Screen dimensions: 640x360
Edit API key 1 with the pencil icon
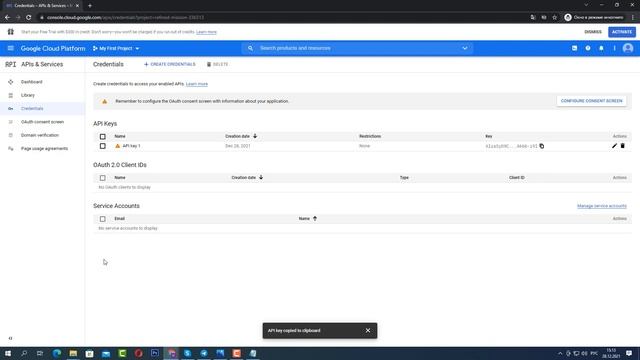pyautogui.click(x=614, y=146)
